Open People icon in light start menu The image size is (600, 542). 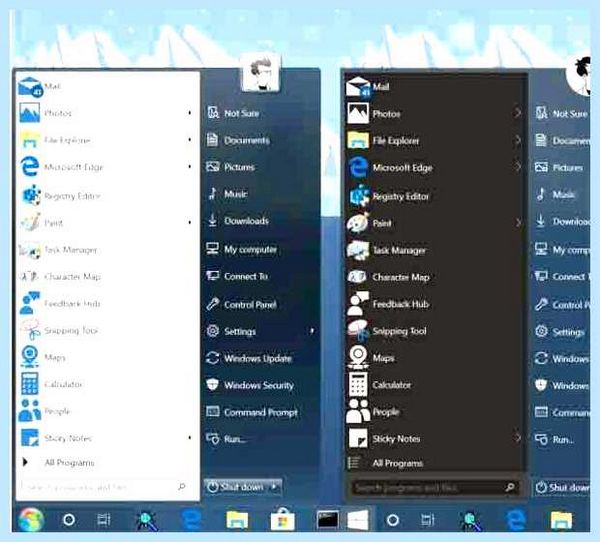(30, 411)
